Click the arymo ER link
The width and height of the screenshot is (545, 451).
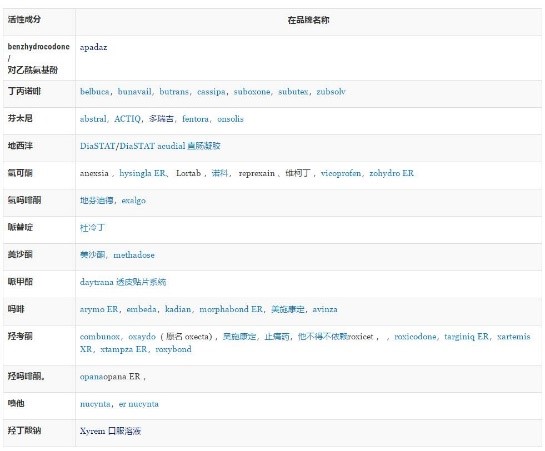[99, 309]
